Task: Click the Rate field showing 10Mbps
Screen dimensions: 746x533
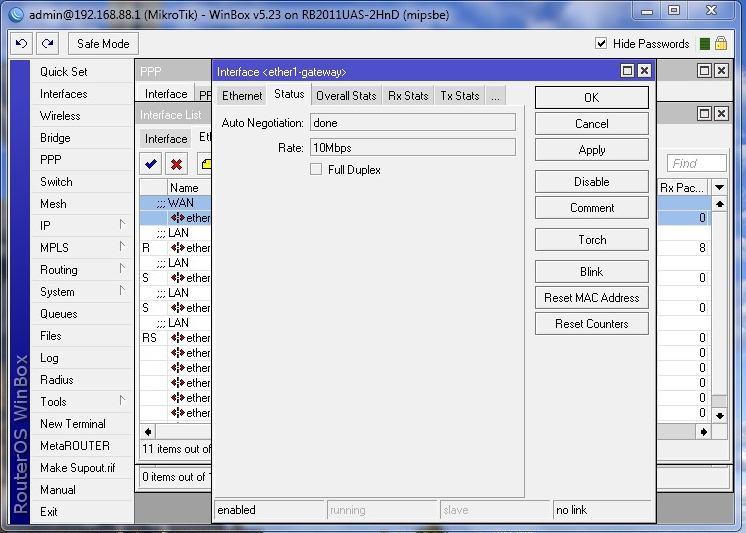Action: pos(412,148)
